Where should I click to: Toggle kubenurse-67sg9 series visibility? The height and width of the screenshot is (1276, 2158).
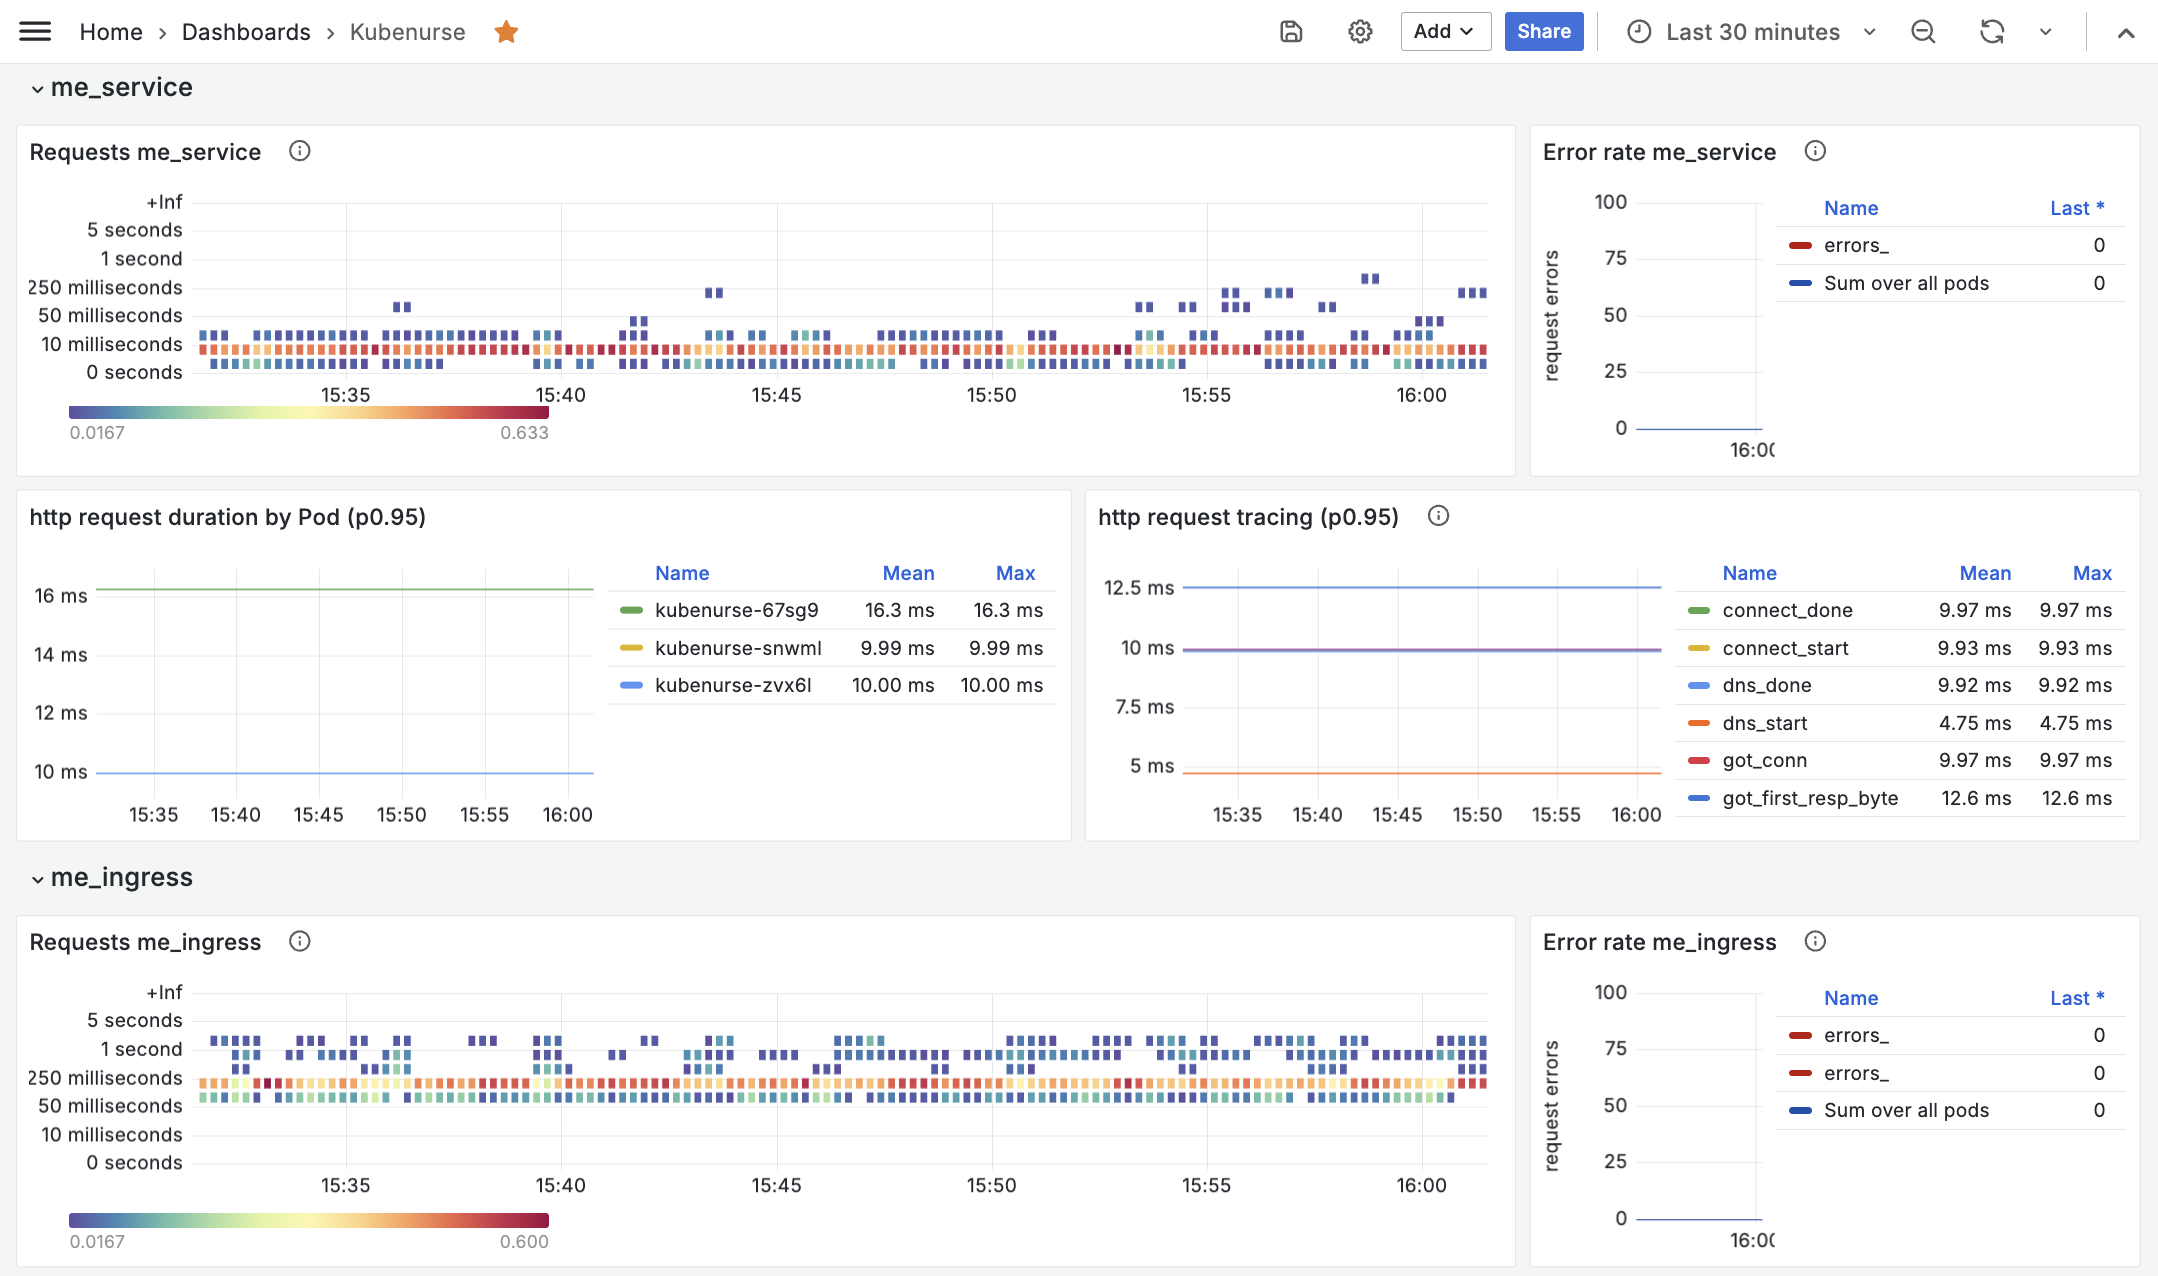coord(736,610)
